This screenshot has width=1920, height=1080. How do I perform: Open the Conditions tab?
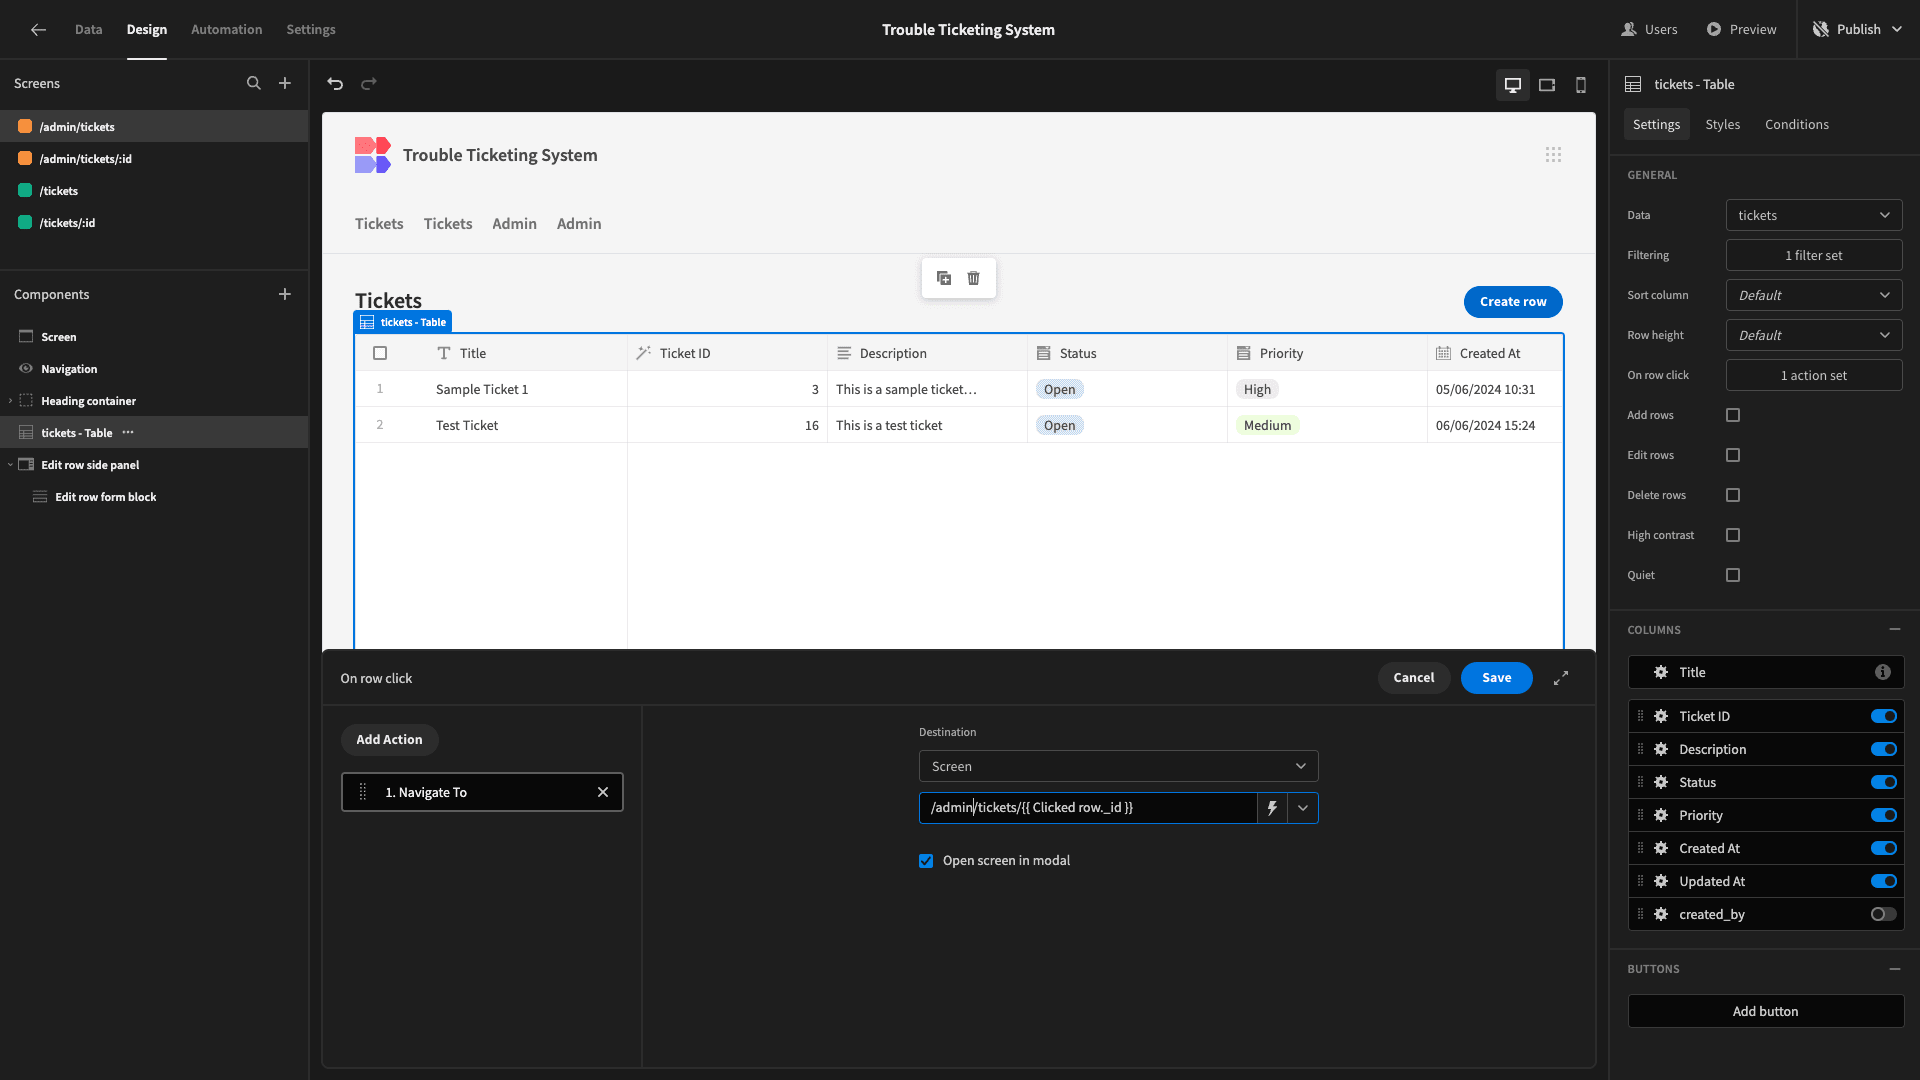pos(1796,125)
